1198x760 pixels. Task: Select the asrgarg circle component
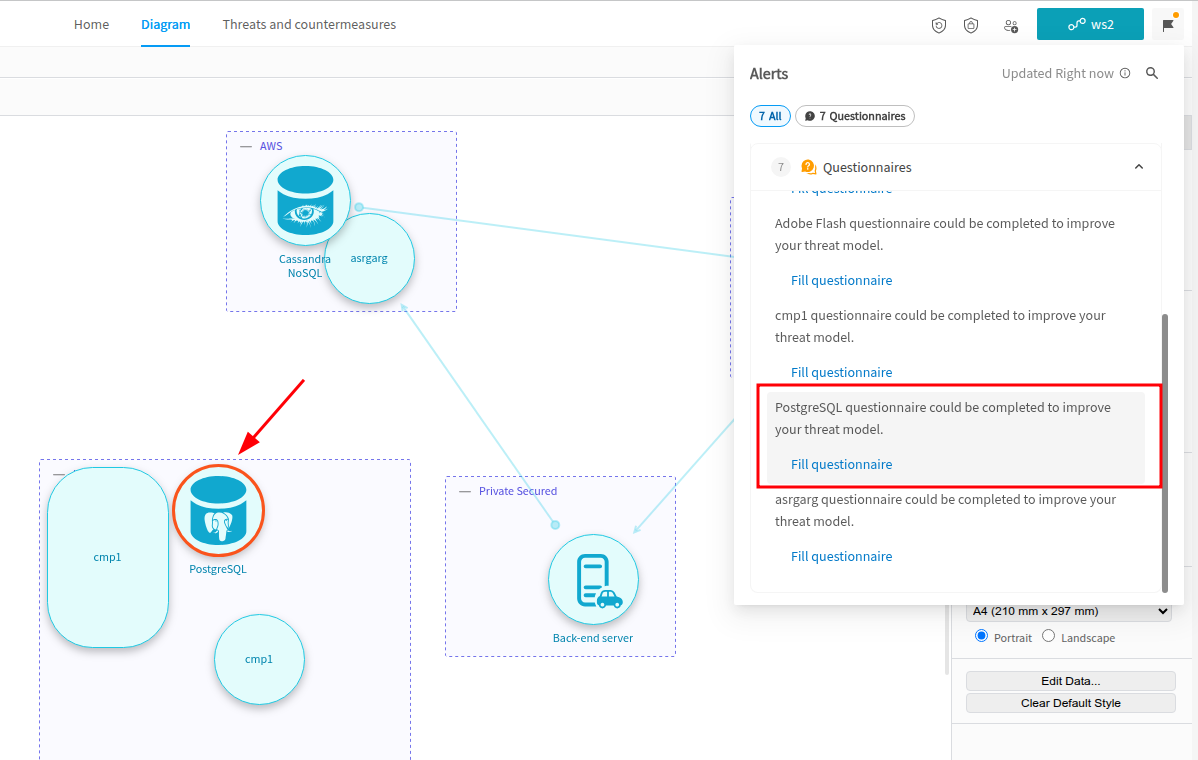[x=370, y=259]
